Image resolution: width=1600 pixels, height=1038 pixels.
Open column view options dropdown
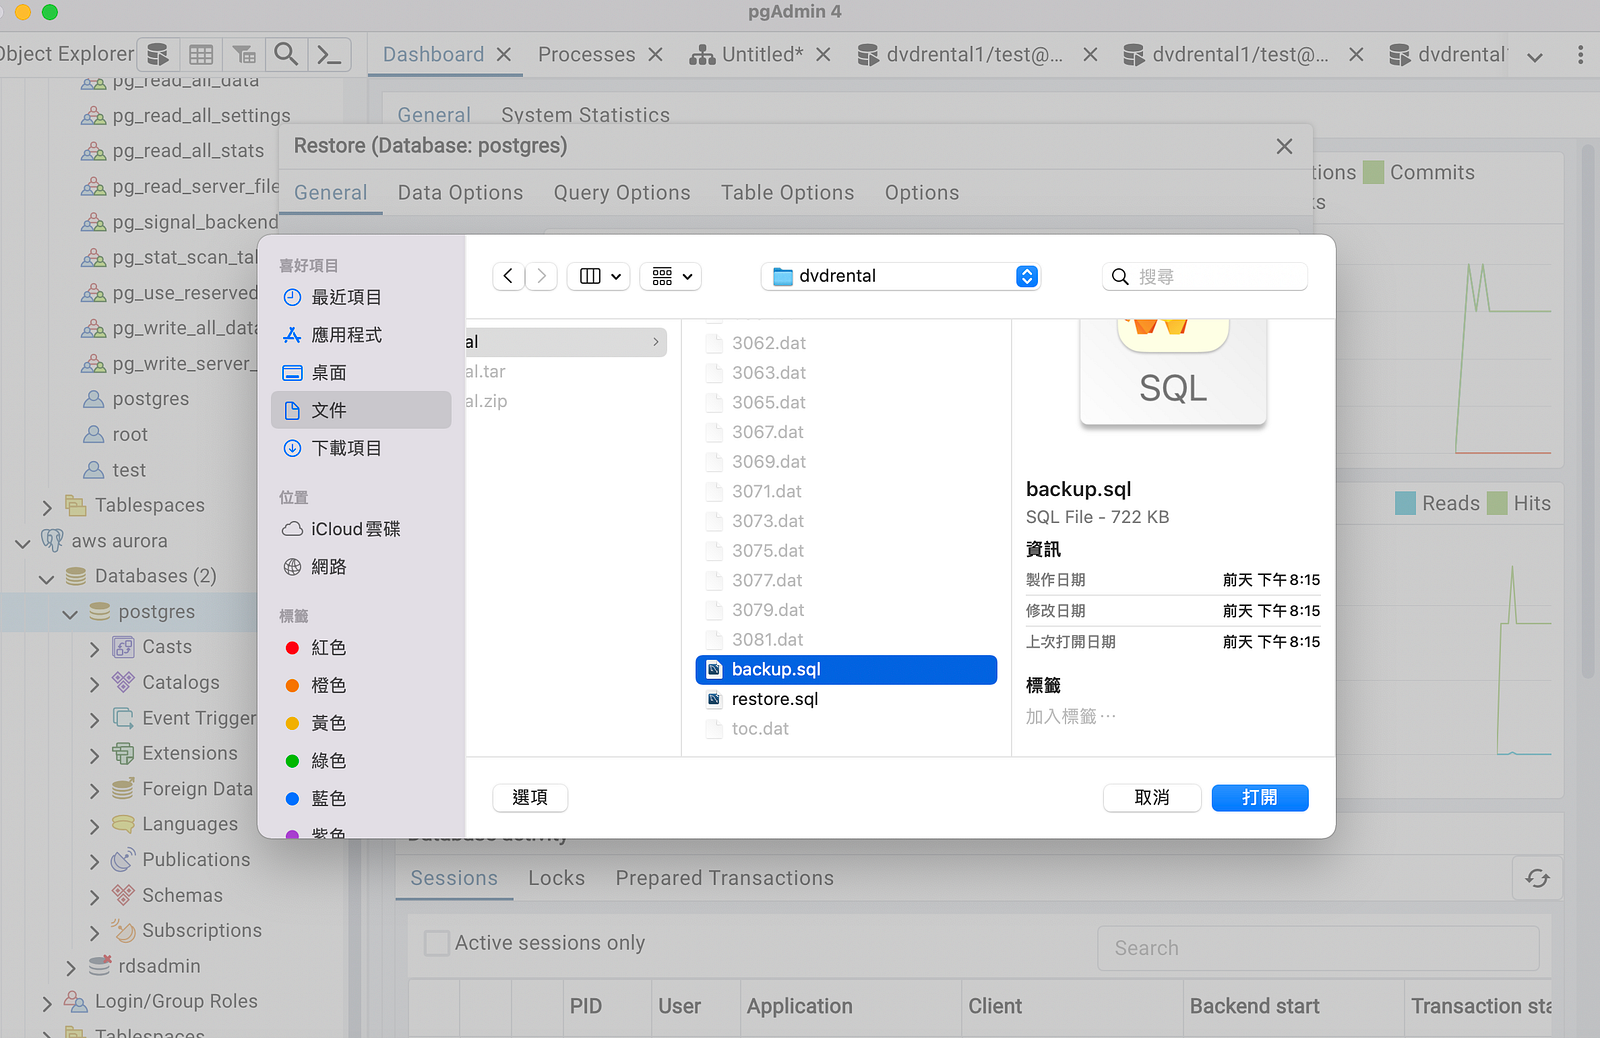599,276
